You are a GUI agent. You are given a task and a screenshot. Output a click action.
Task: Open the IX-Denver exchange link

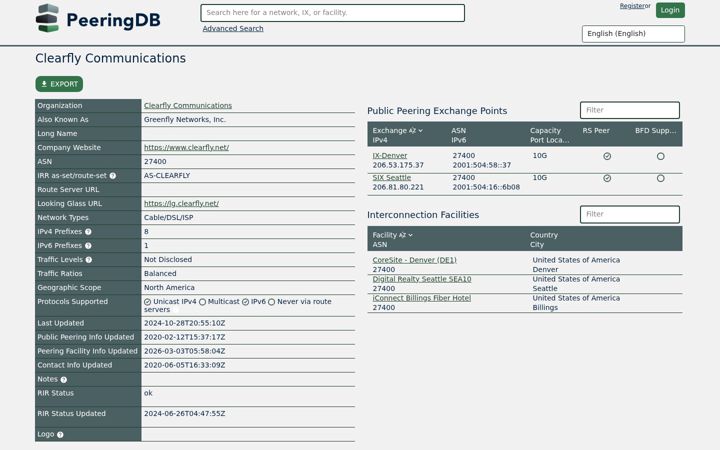tap(390, 156)
